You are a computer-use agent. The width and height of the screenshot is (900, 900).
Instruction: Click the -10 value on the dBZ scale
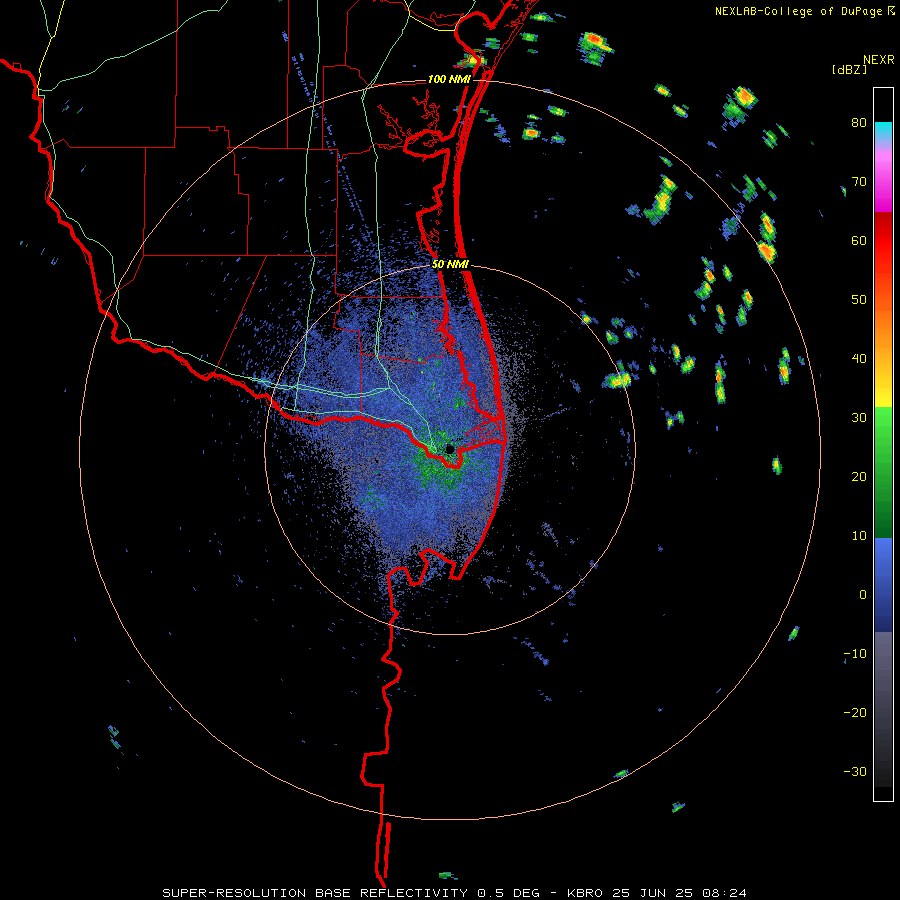click(x=855, y=654)
